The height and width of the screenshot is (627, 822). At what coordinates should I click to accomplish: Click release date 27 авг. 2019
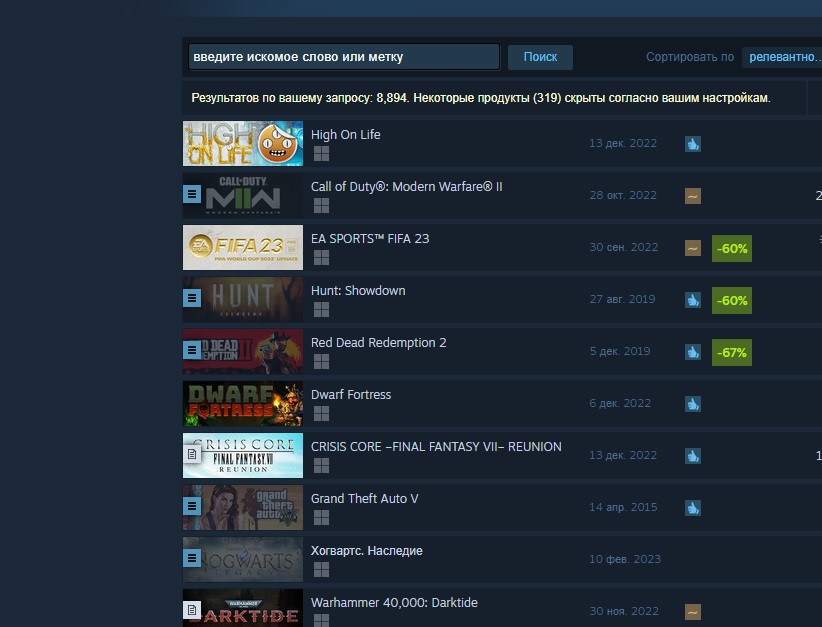pyautogui.click(x=622, y=299)
